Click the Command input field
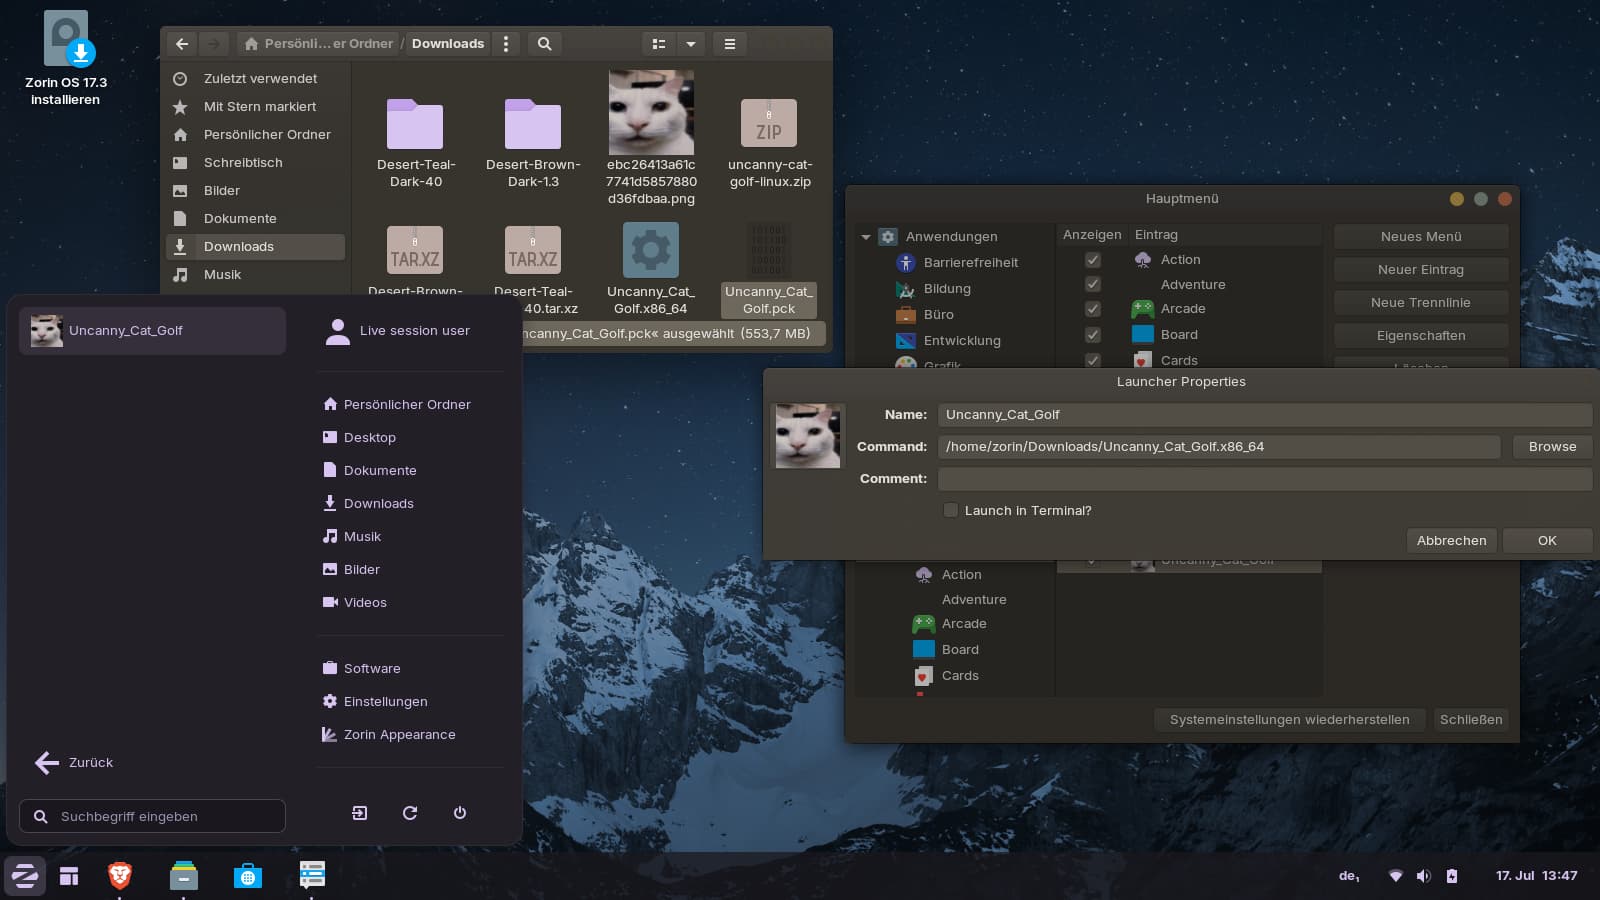 click(x=1219, y=447)
